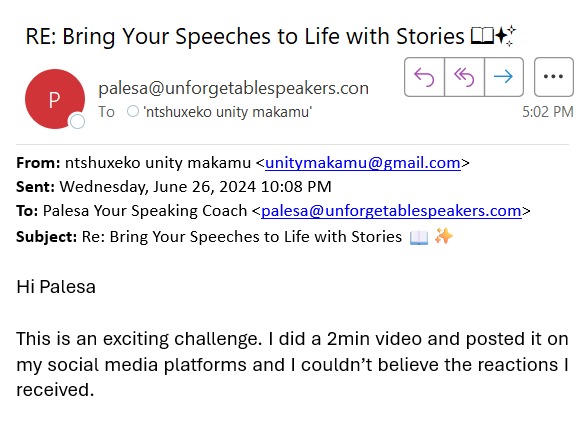
Task: Click the red sender avatar labeled P
Action: click(x=55, y=99)
